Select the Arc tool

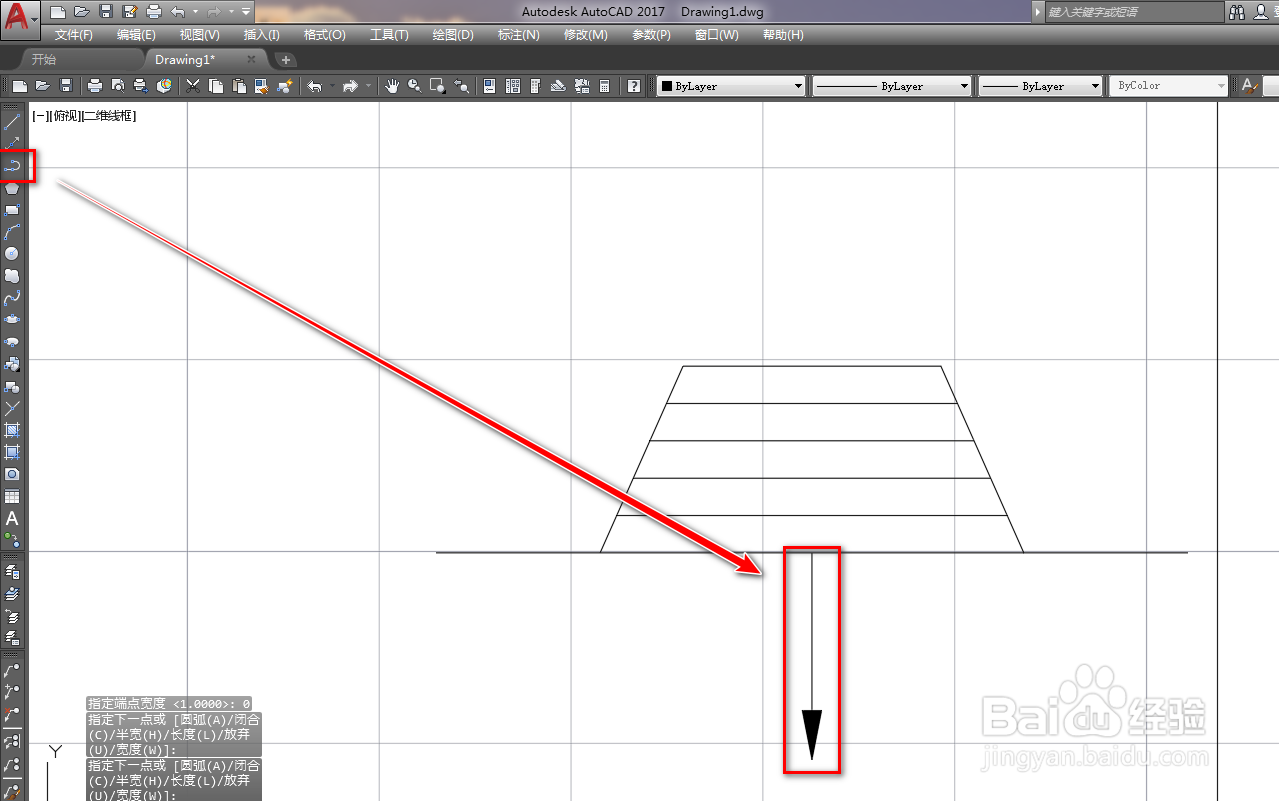(x=12, y=232)
